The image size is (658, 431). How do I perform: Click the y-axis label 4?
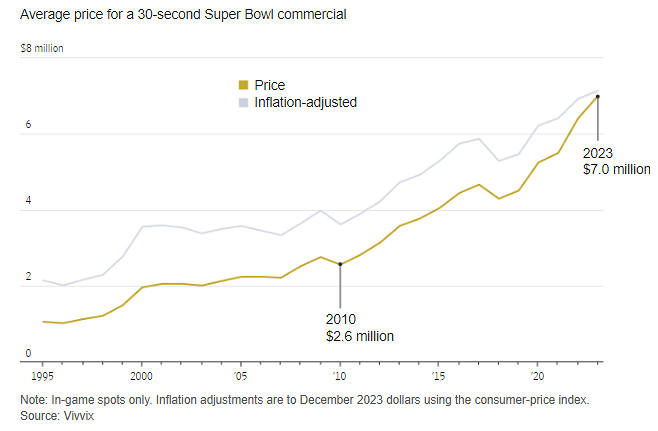click(29, 201)
